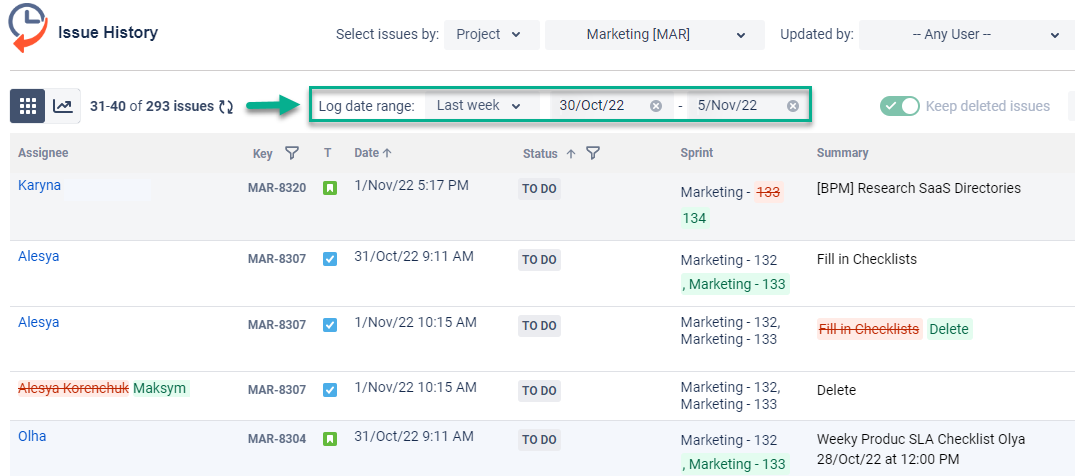
Task: Open MAR-8307 in the 9:11 AM row
Action: tap(277, 259)
